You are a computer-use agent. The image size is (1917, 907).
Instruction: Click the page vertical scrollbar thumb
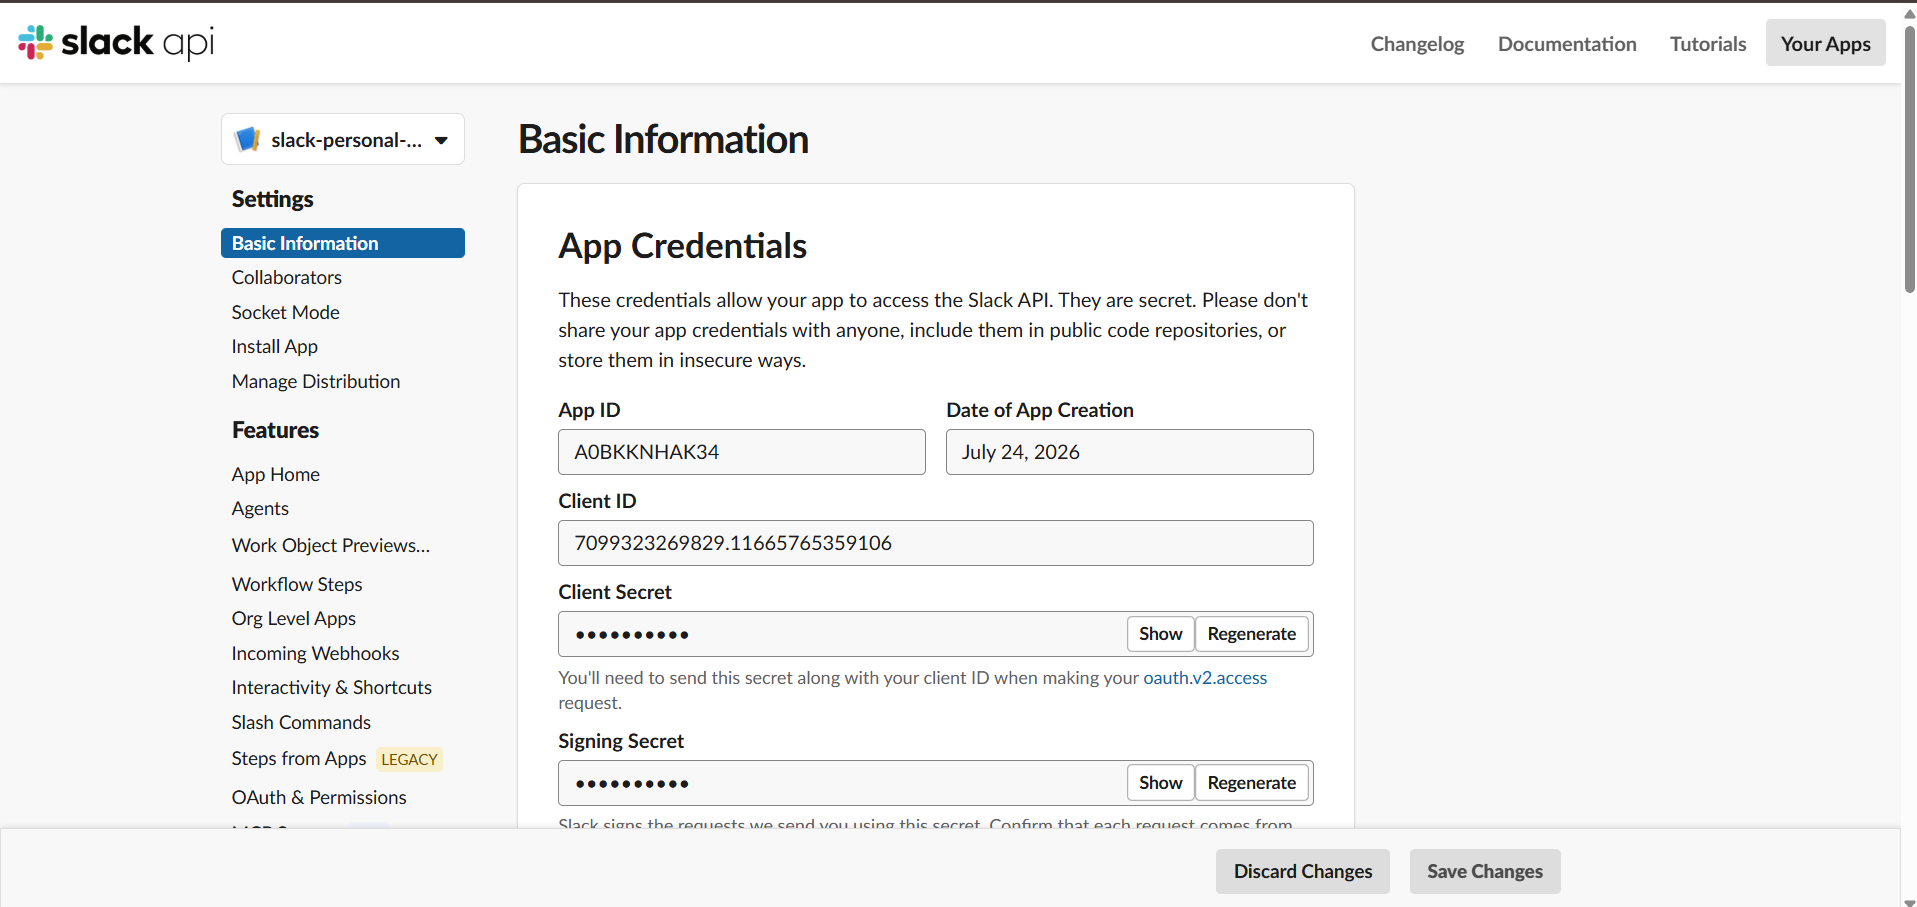[1909, 159]
